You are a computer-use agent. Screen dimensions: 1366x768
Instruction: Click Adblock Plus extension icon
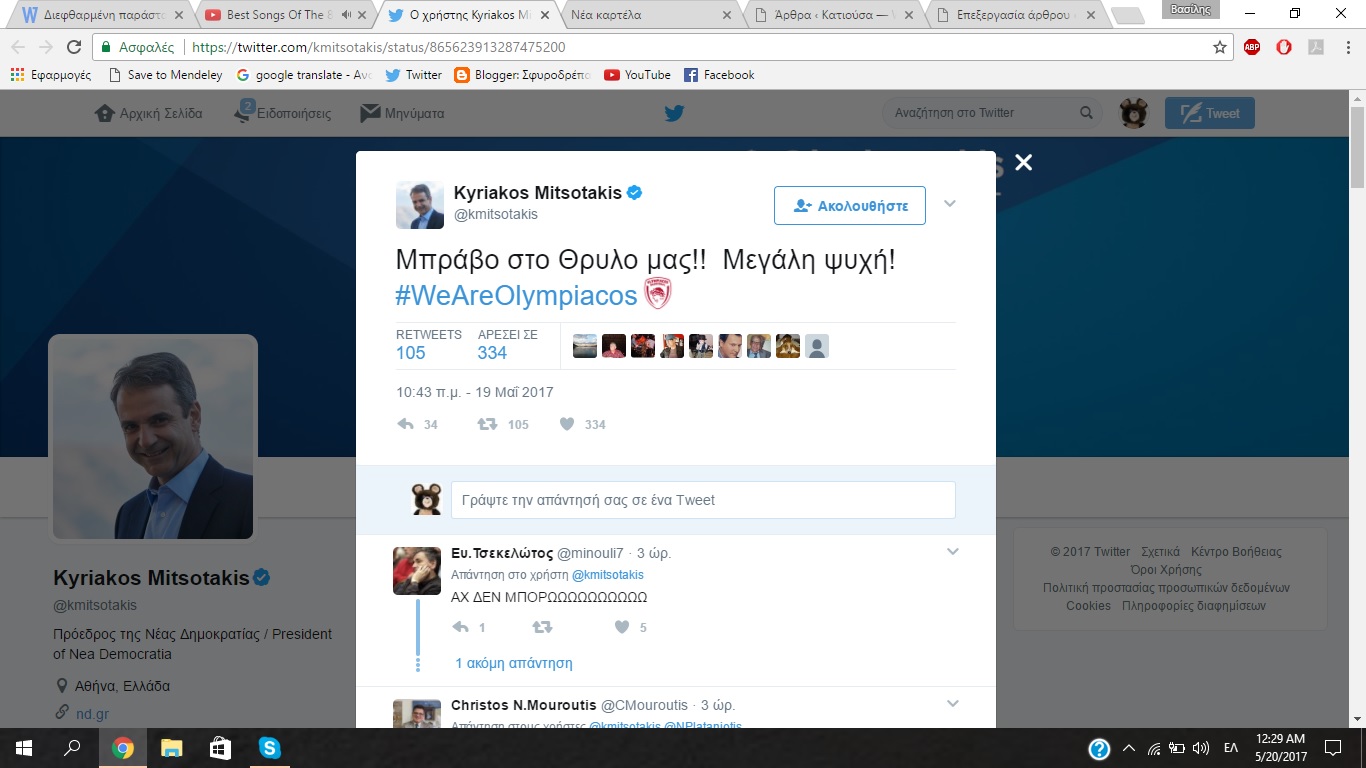point(1252,47)
